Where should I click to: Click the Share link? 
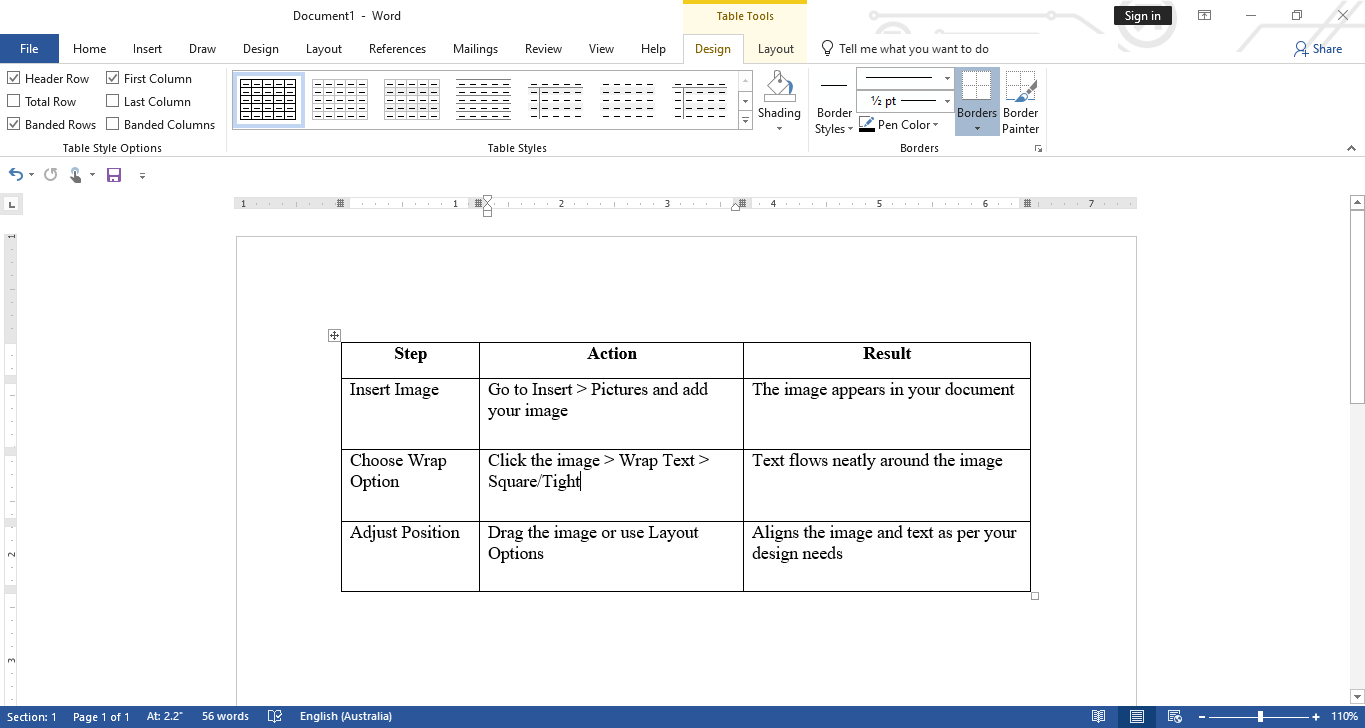(x=1318, y=48)
